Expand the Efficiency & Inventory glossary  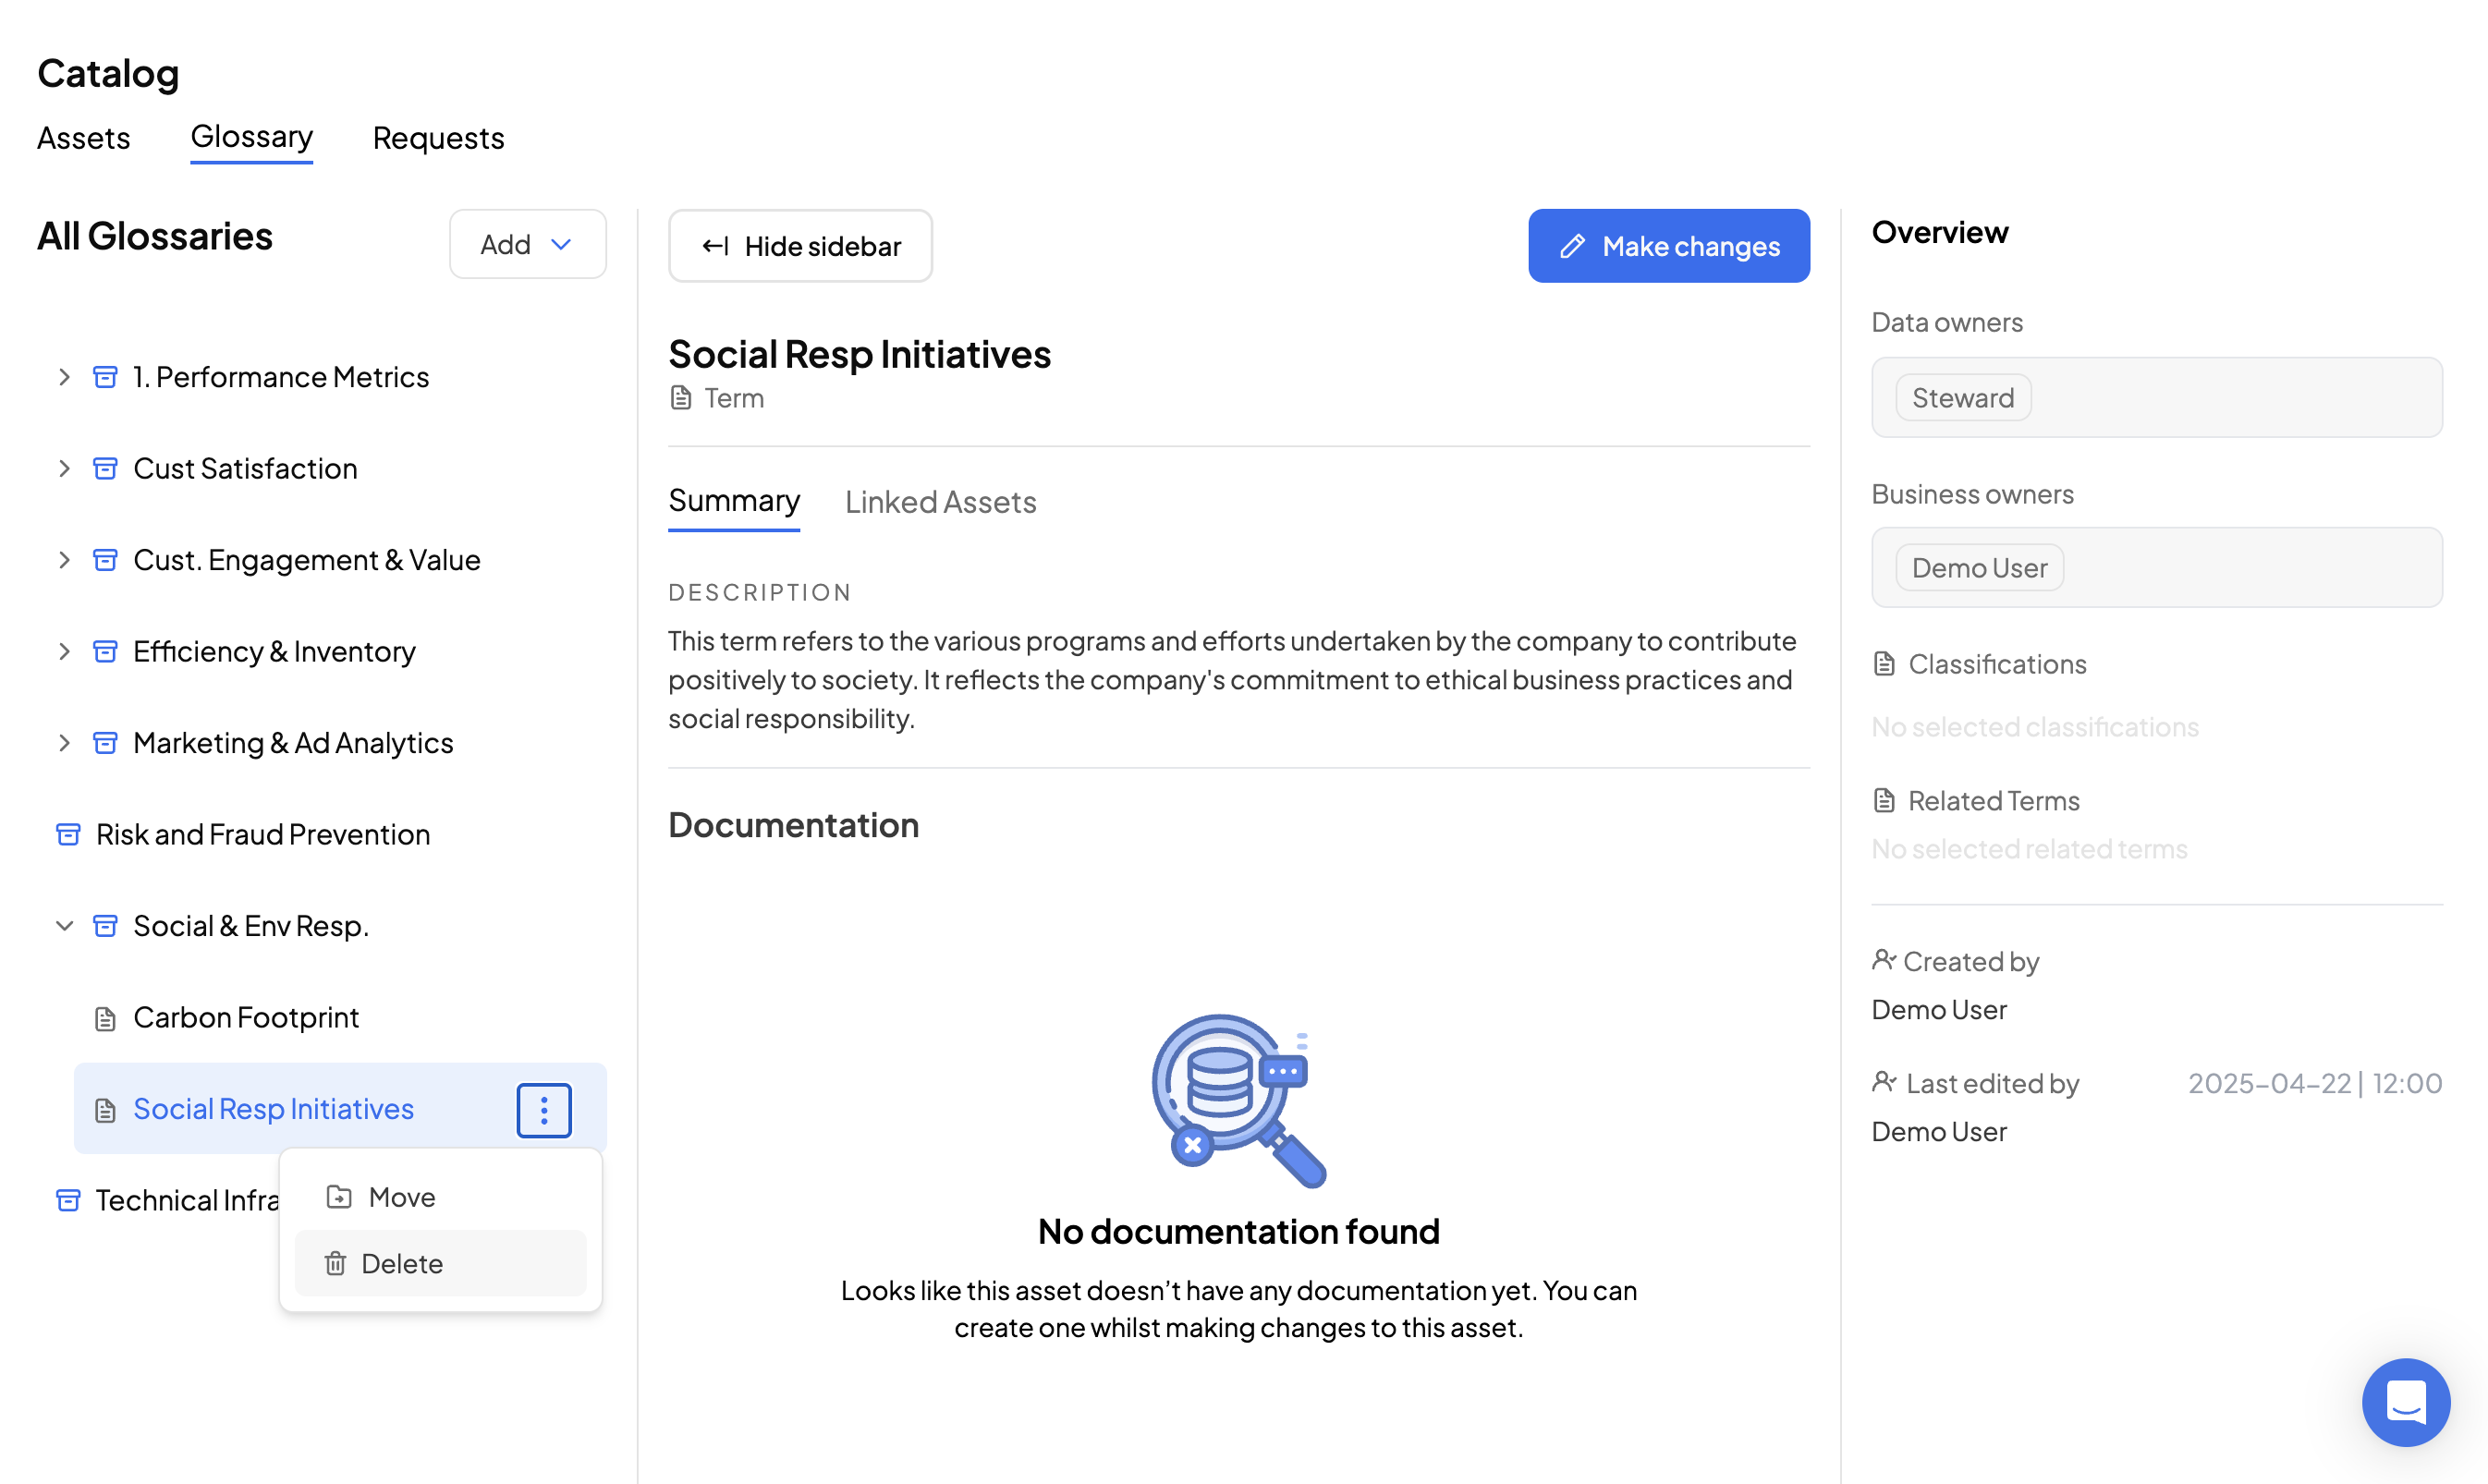[x=64, y=652]
